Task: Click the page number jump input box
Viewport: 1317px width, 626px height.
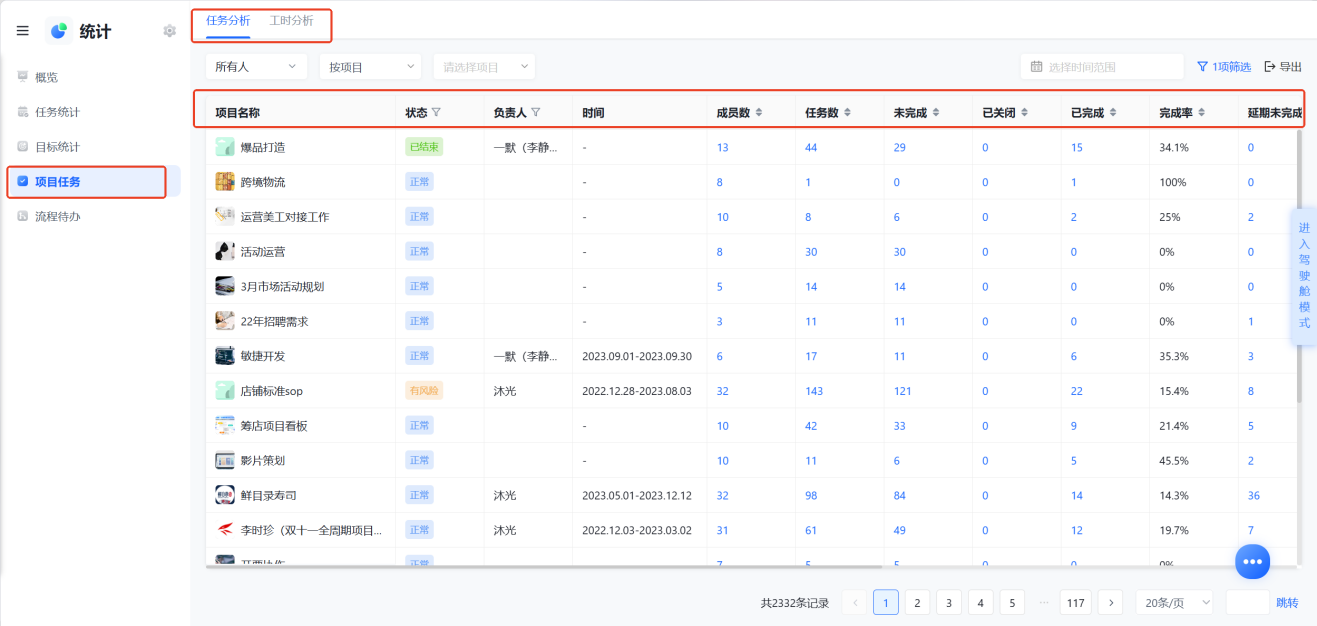Action: [x=1247, y=603]
